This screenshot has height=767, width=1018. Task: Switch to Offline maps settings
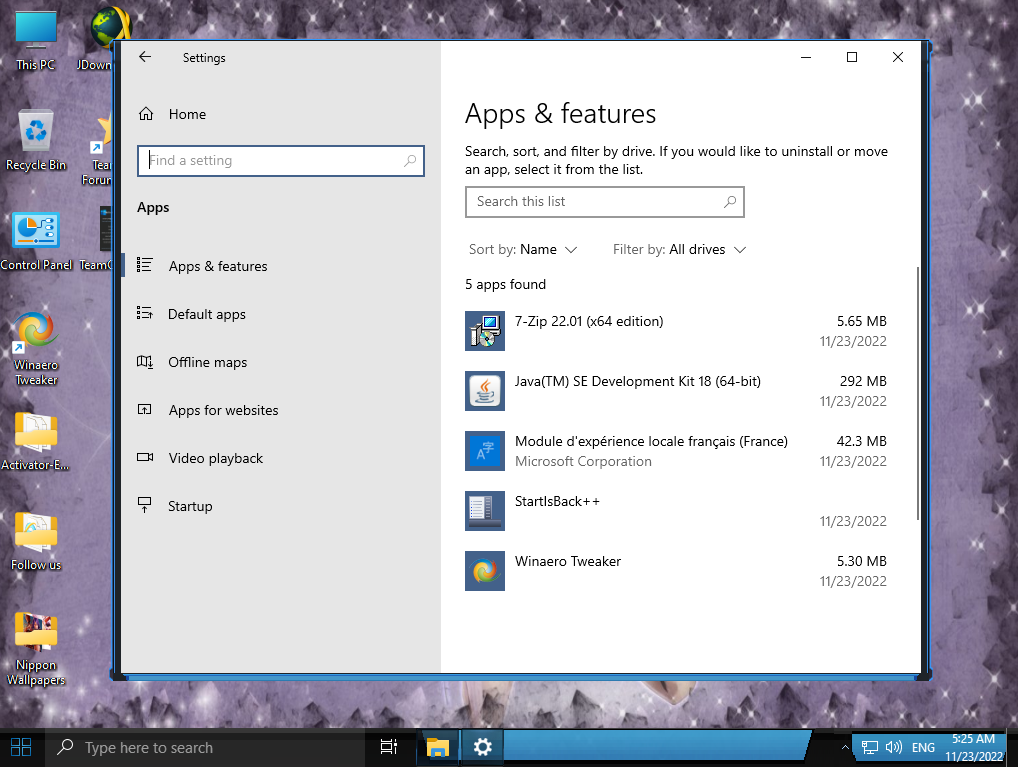[207, 362]
